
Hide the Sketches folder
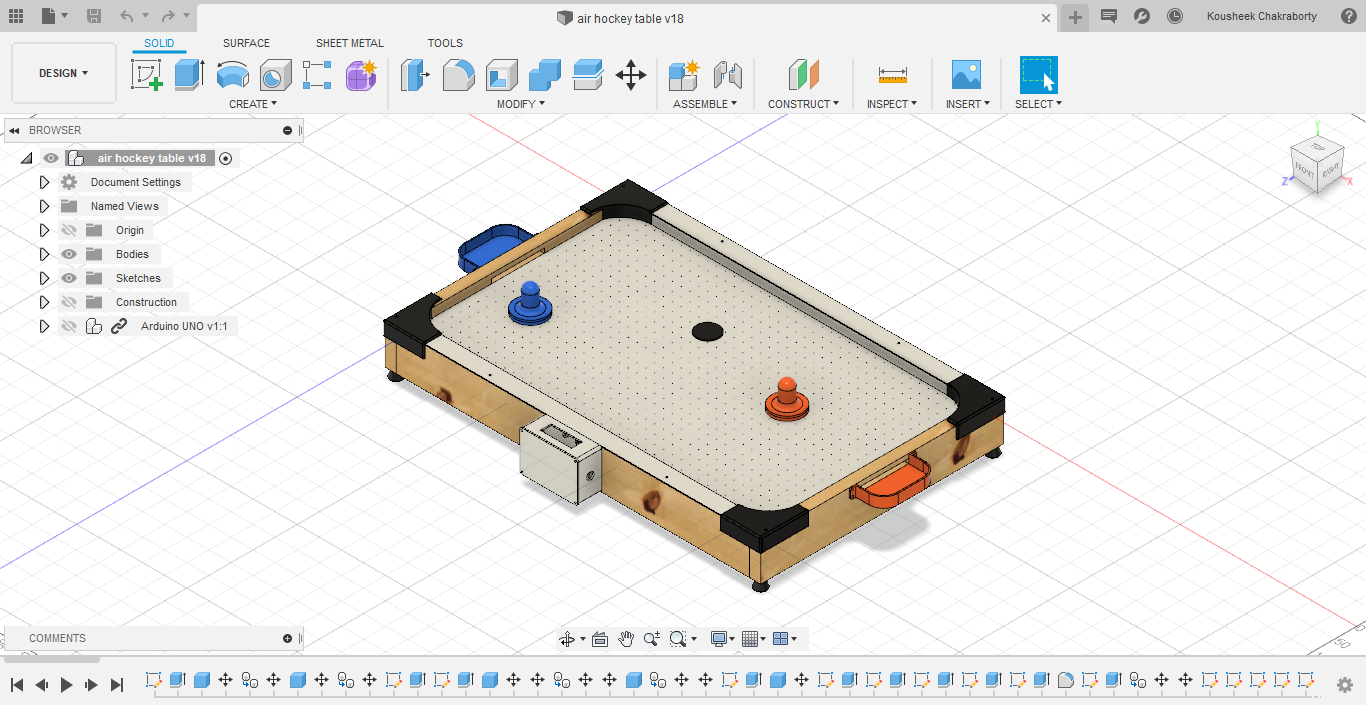tap(69, 278)
